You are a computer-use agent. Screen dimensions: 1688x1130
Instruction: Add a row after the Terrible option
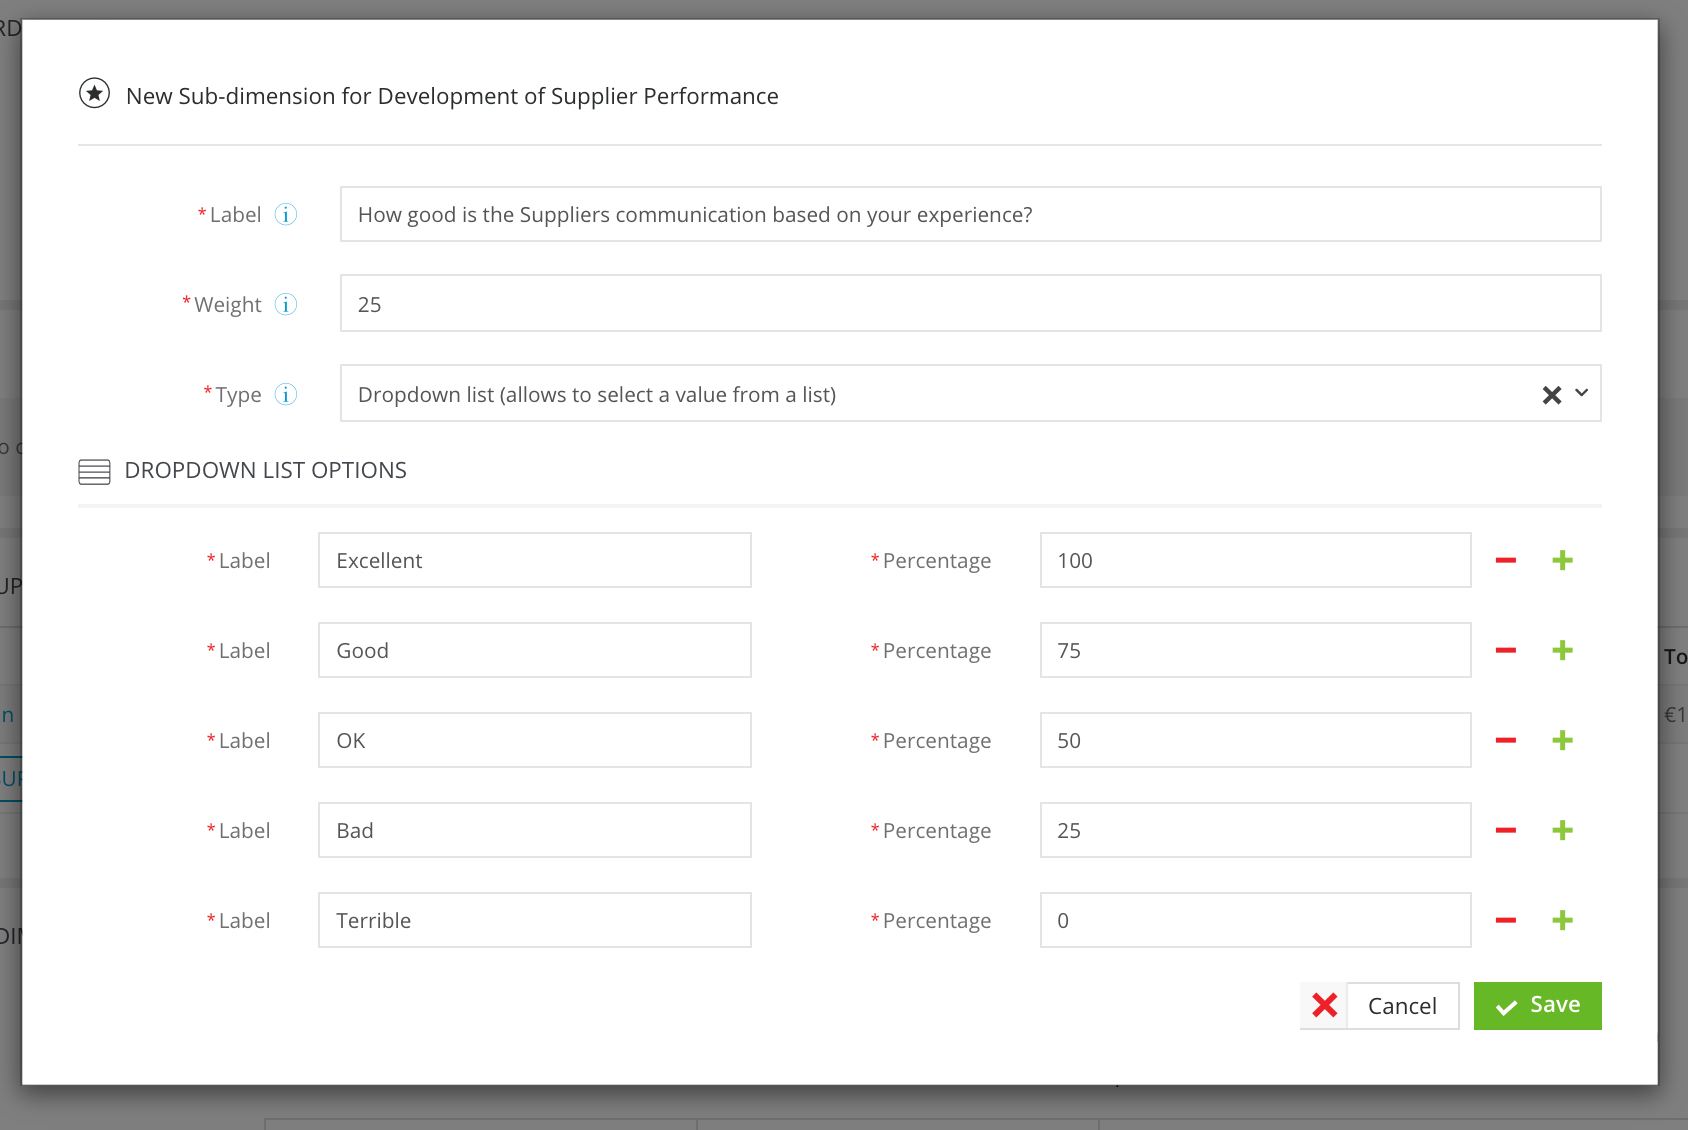tap(1562, 921)
